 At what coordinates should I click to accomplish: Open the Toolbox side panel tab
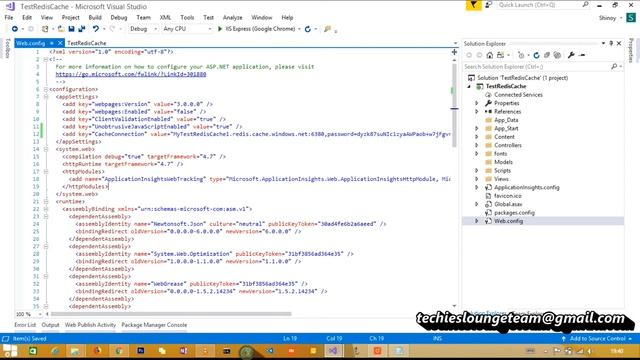tap(7, 48)
